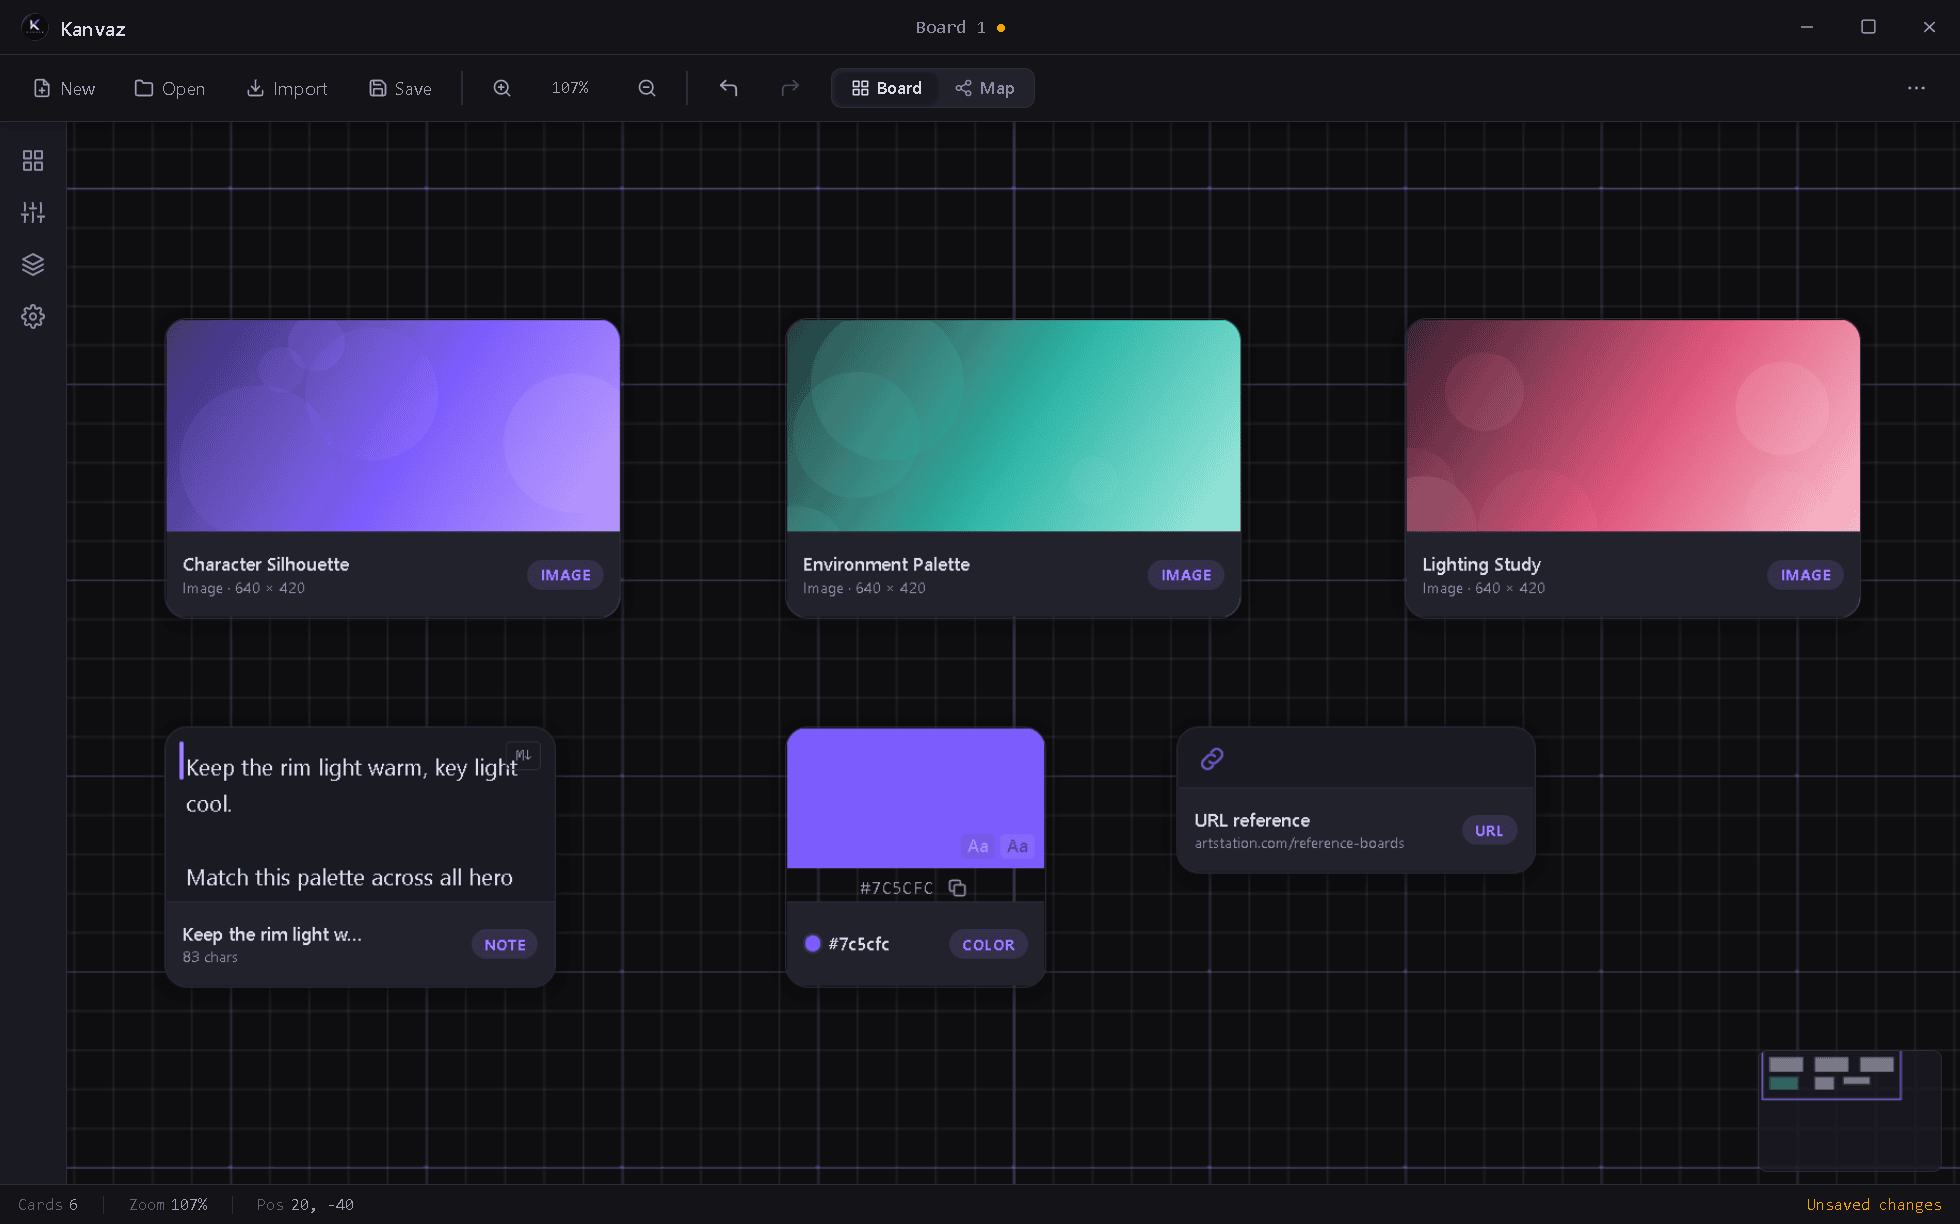
Task: Click the COLOR badge on the color card
Action: (x=987, y=945)
